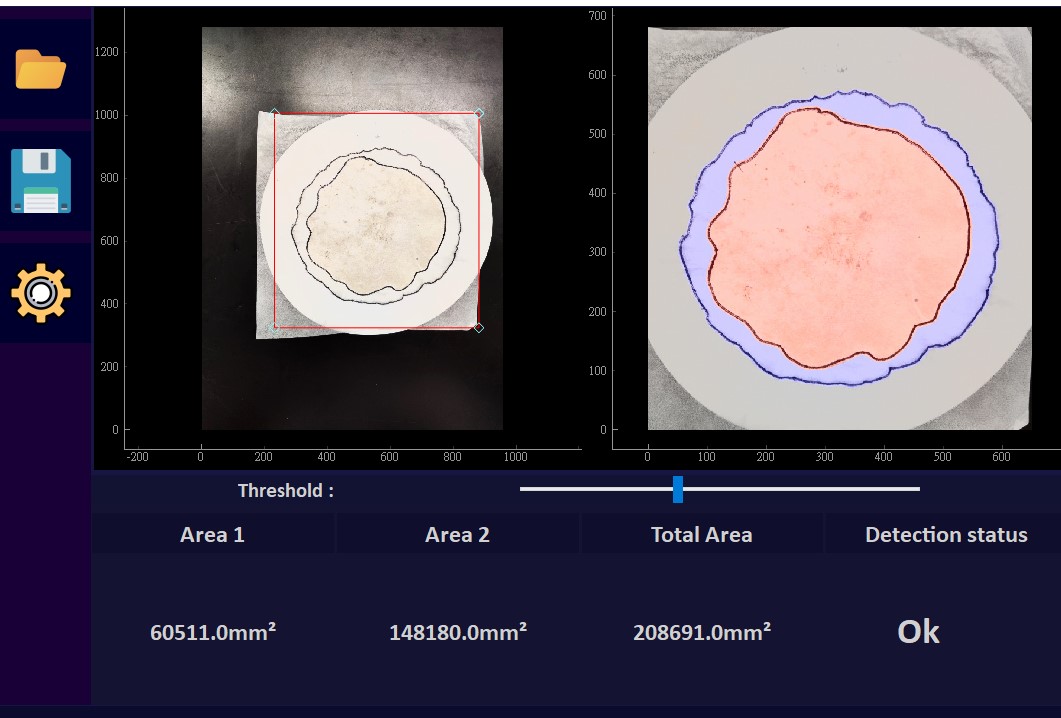Screen dimensions: 1061x718
Task: Click the Area 1 column header
Action: 212,535
